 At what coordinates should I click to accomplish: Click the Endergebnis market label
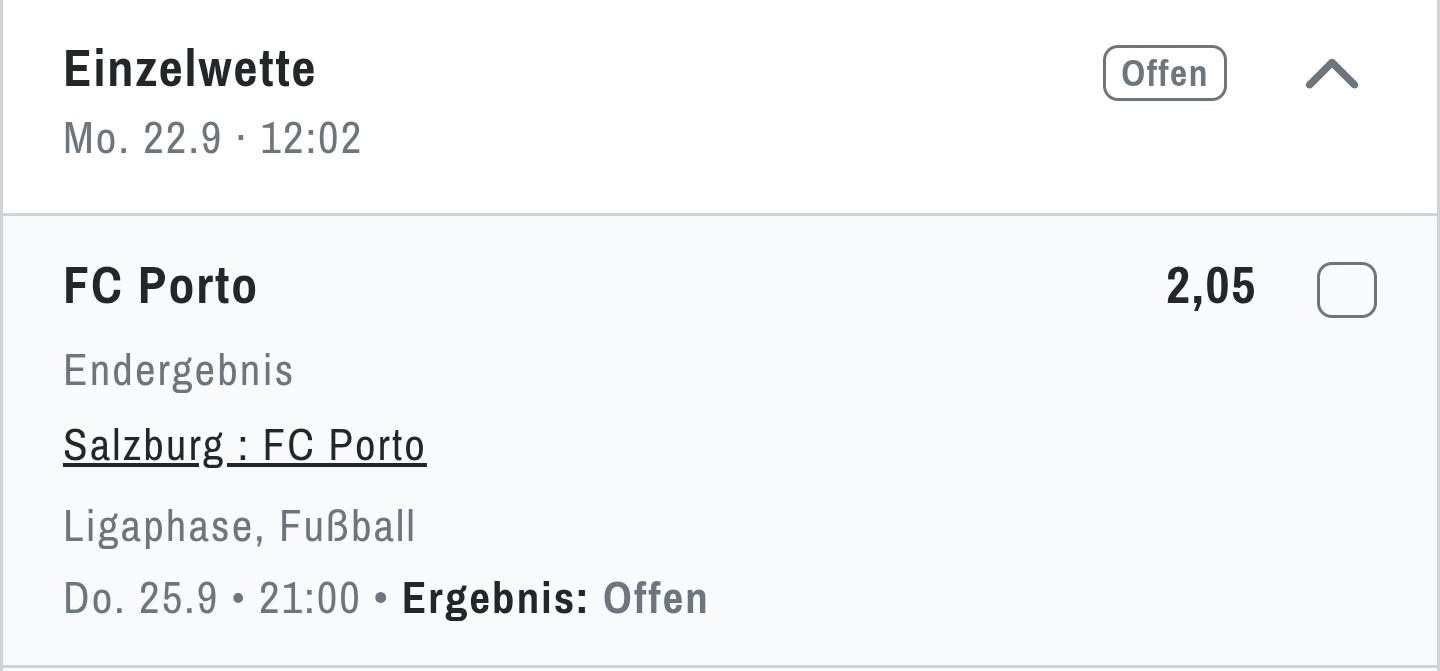[x=178, y=370]
